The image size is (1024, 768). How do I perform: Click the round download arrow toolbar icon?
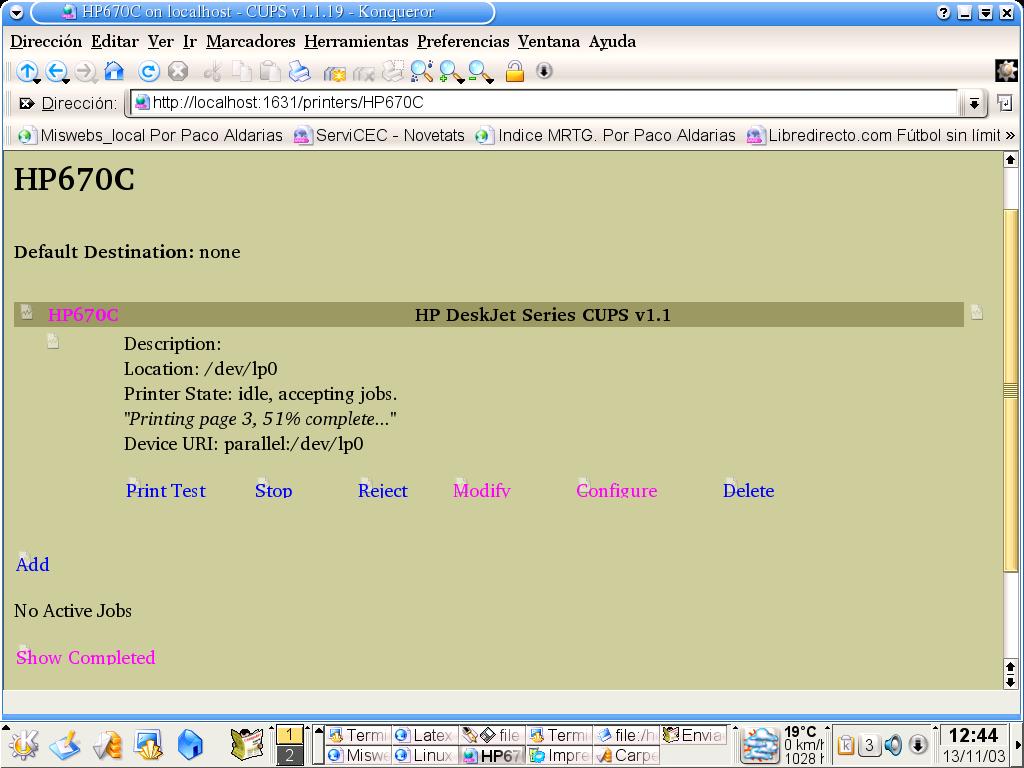544,71
